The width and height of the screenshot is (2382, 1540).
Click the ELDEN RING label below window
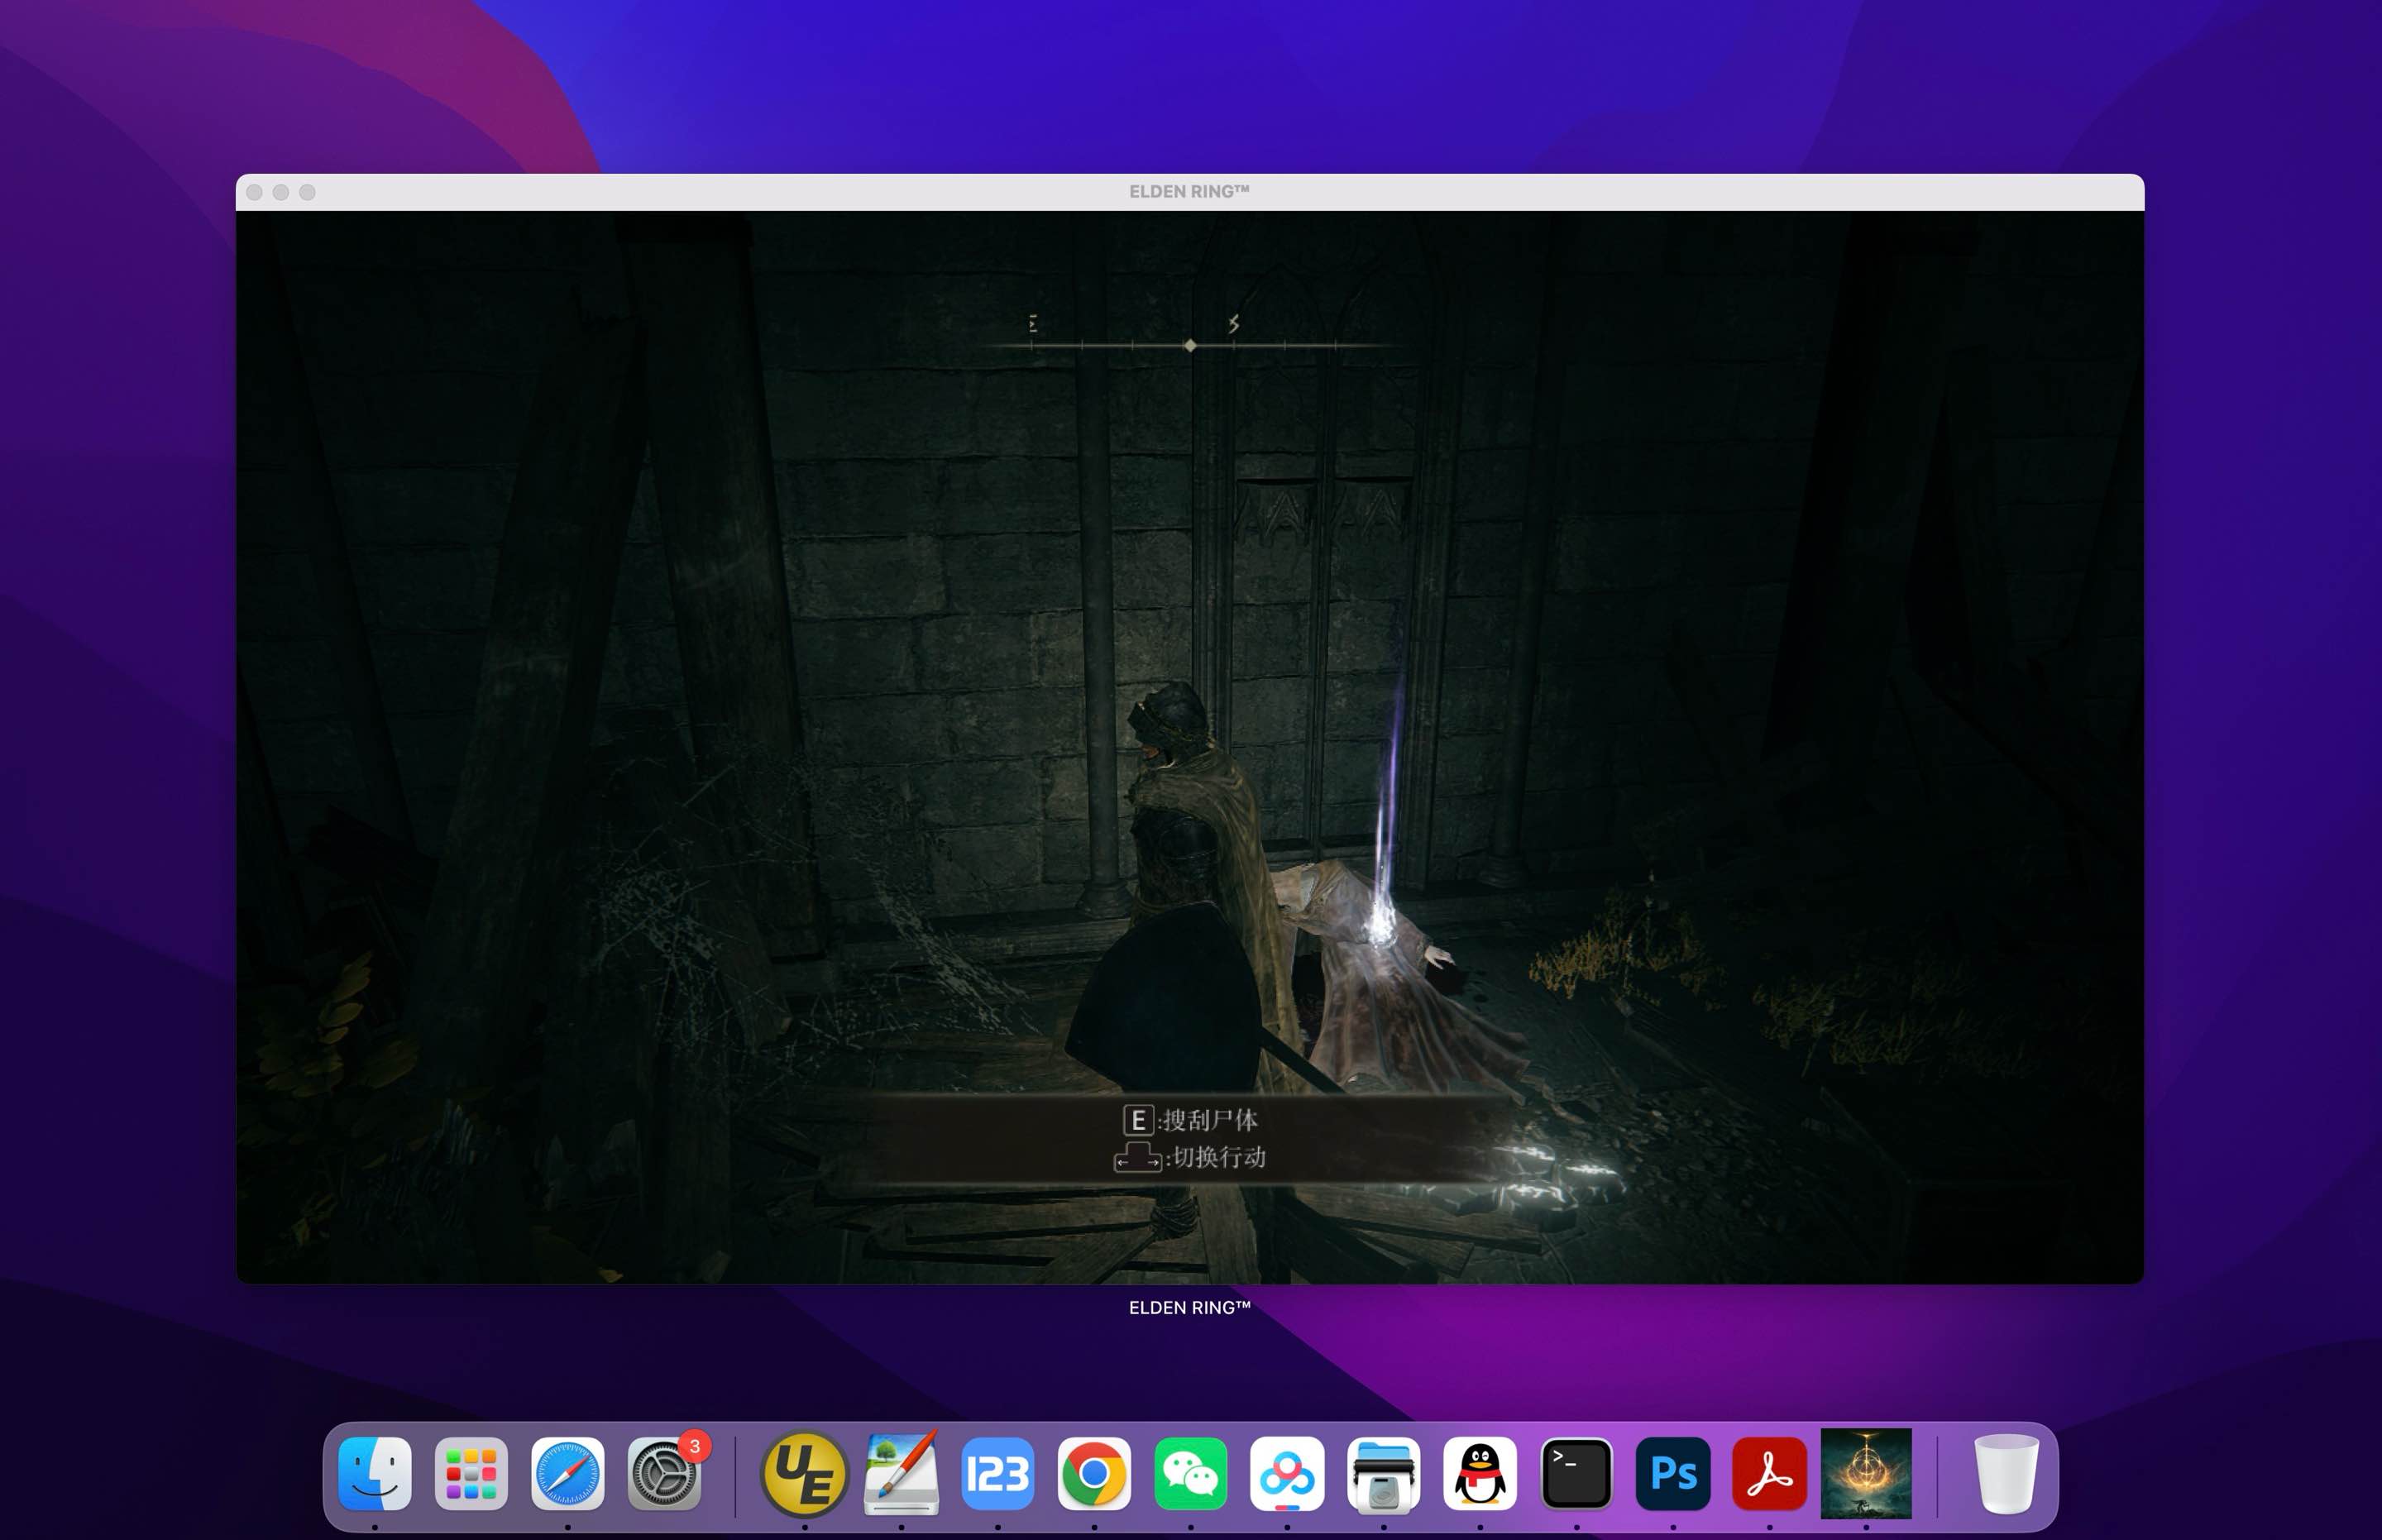coord(1190,1307)
